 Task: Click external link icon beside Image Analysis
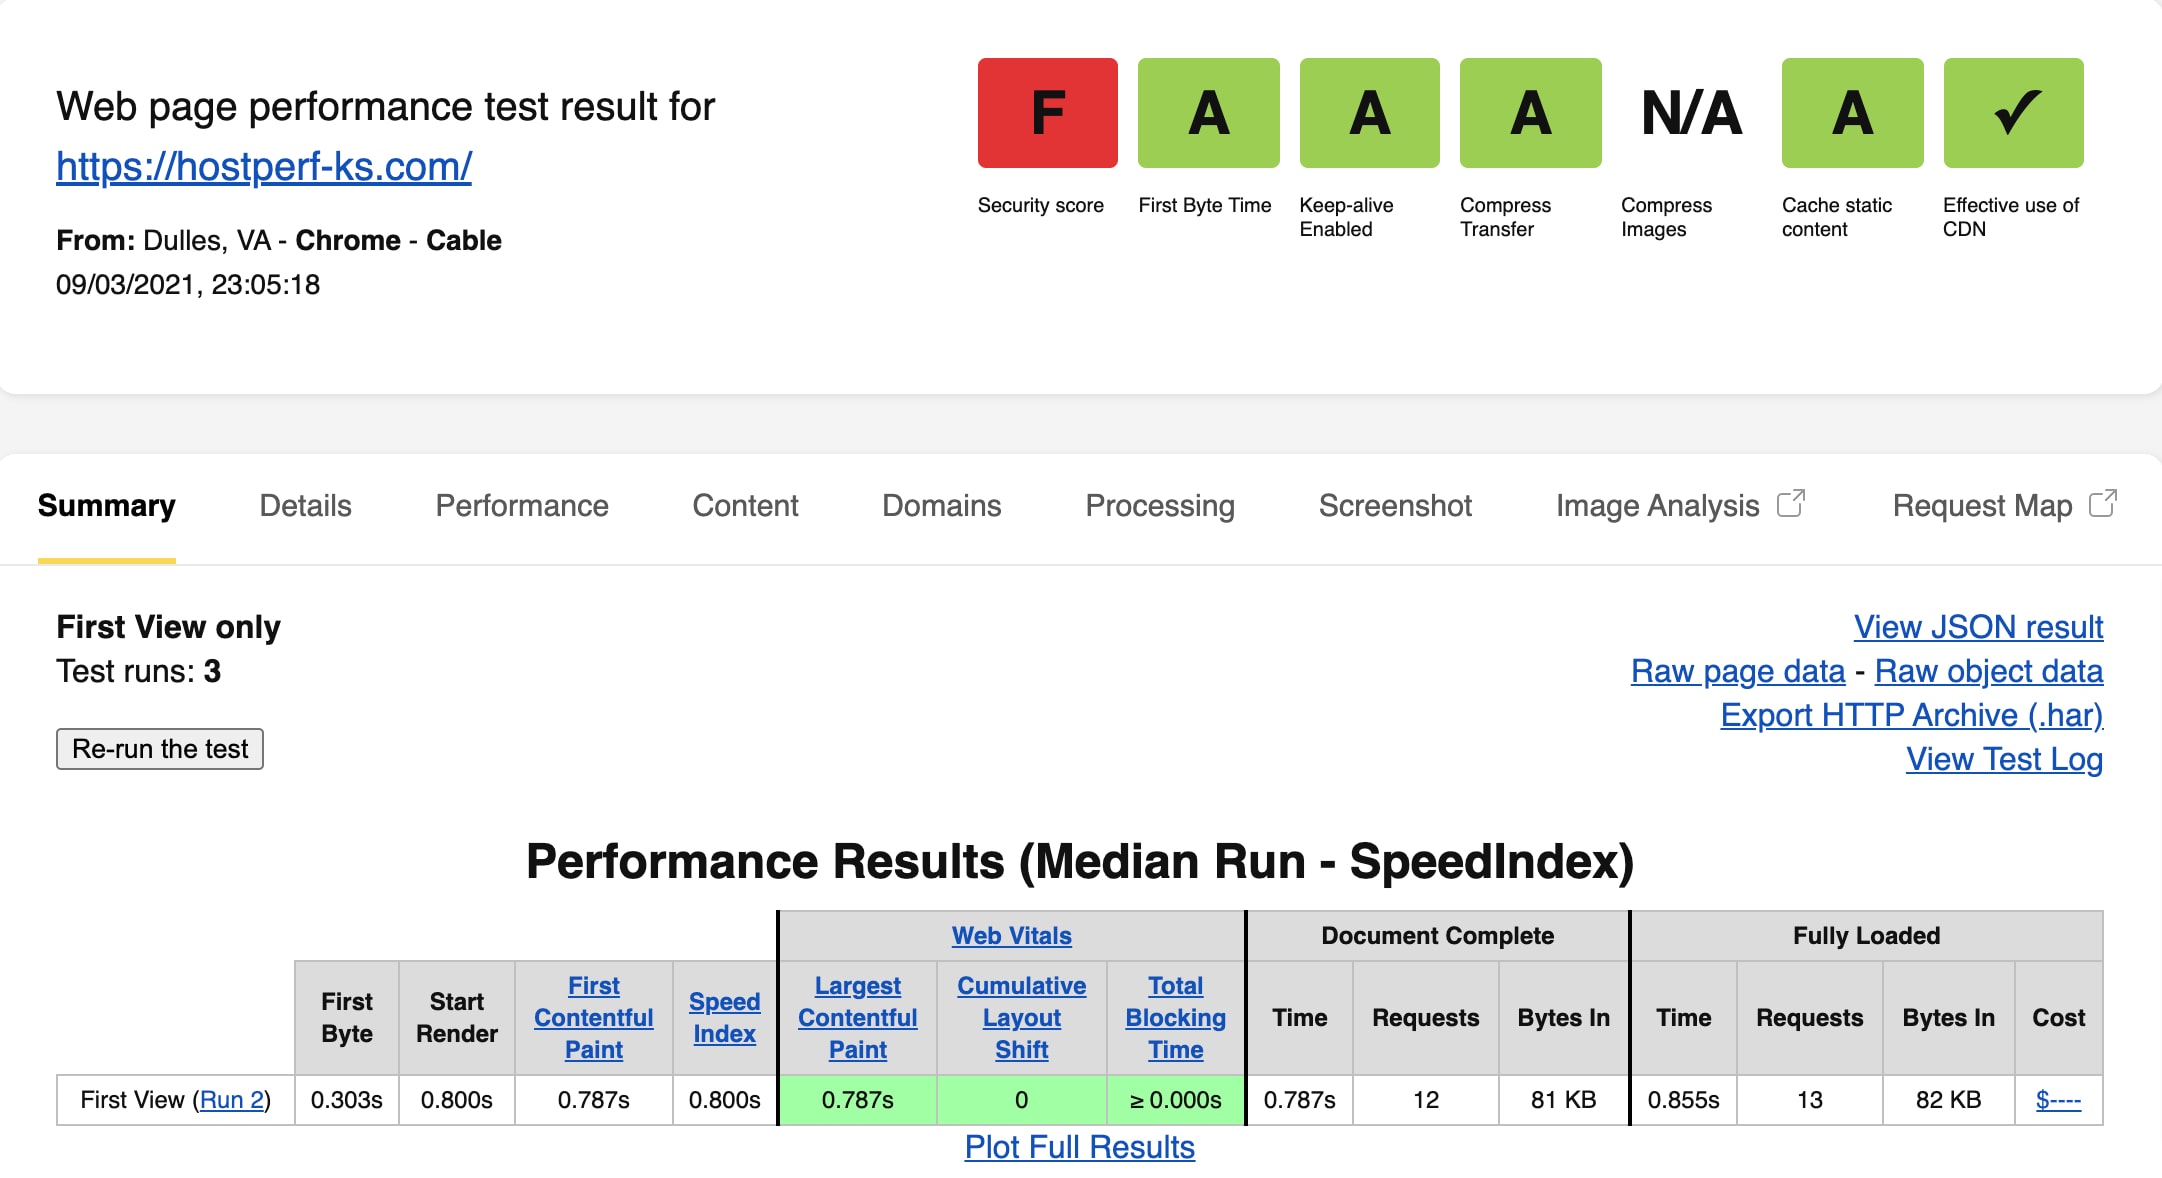tap(1791, 503)
